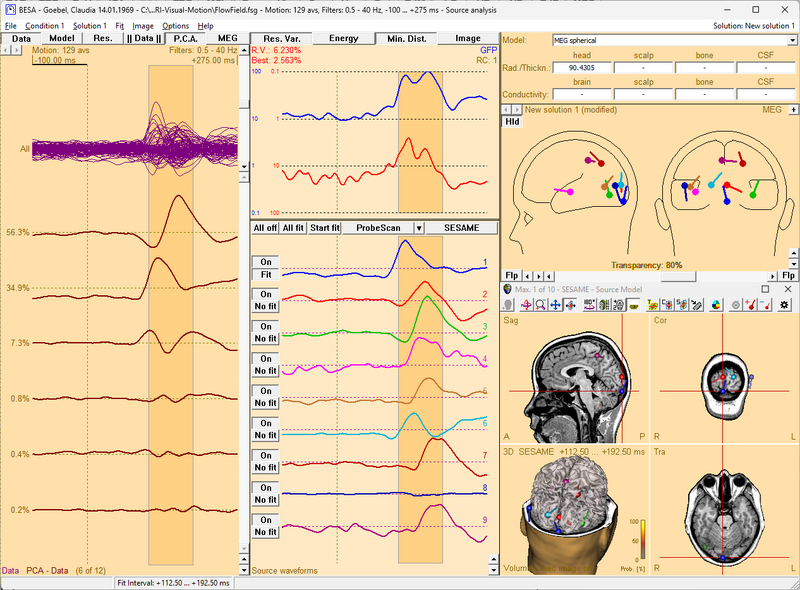800x590 pixels.
Task: Toggle the On button for source 3
Action: tap(265, 326)
